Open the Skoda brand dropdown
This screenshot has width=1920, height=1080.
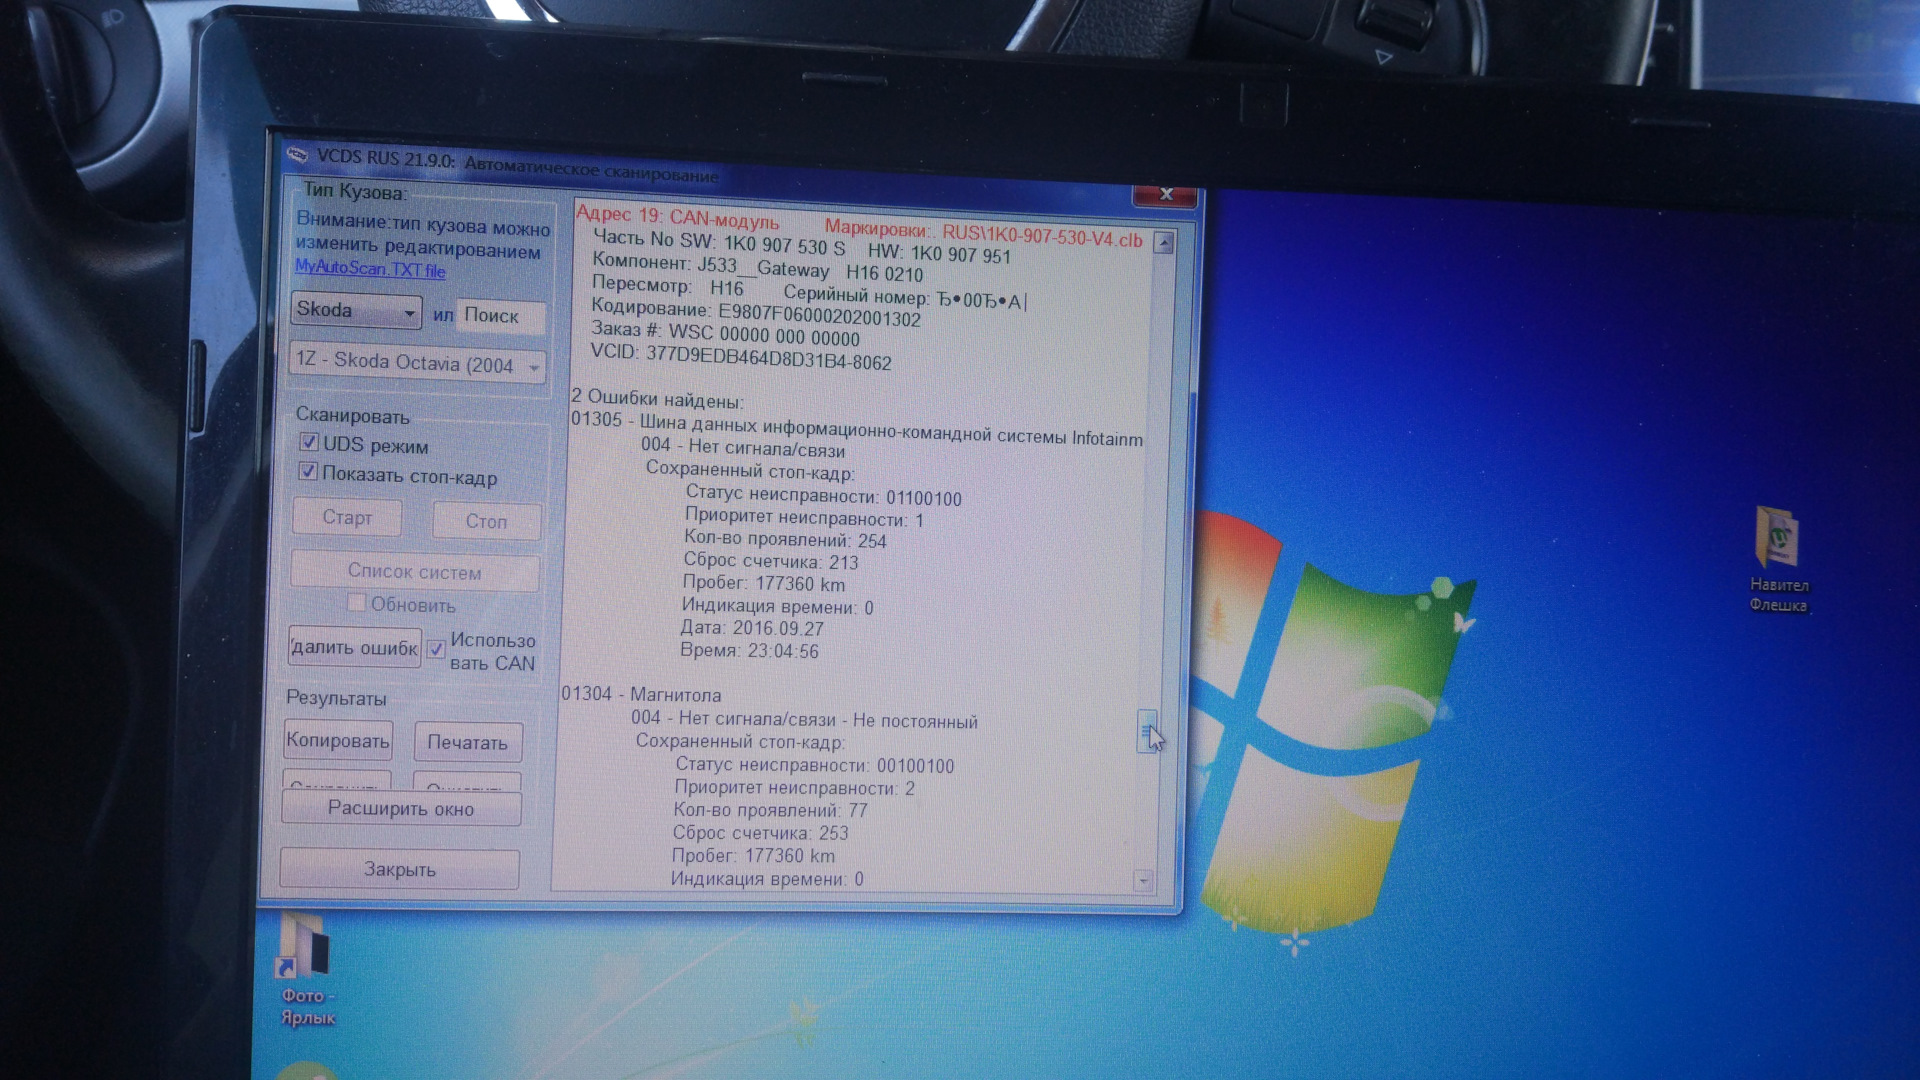tap(355, 311)
